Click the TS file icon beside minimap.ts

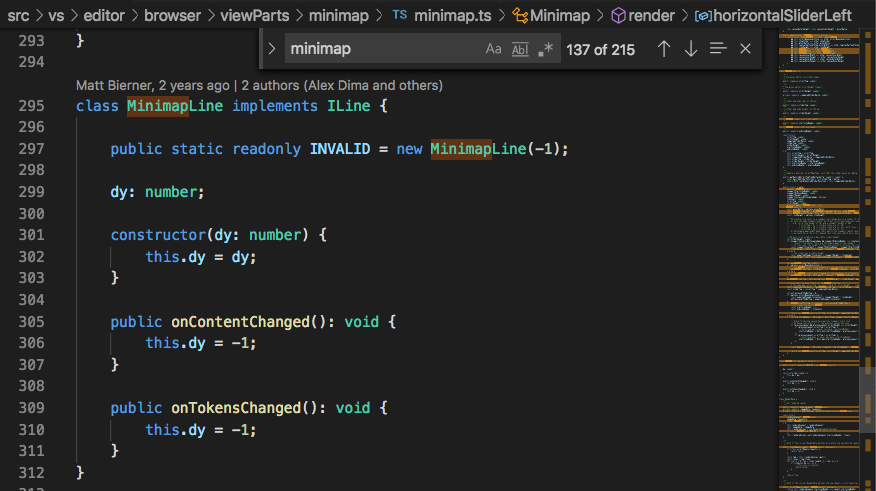400,16
